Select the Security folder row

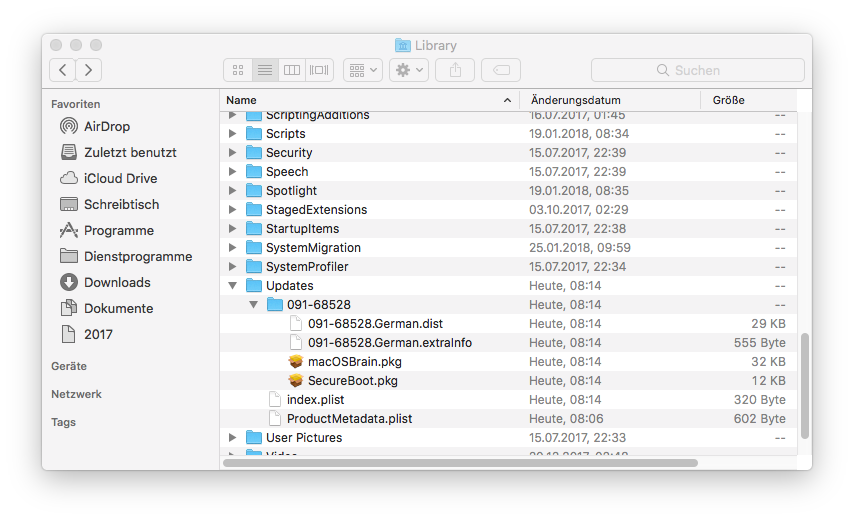(509, 152)
